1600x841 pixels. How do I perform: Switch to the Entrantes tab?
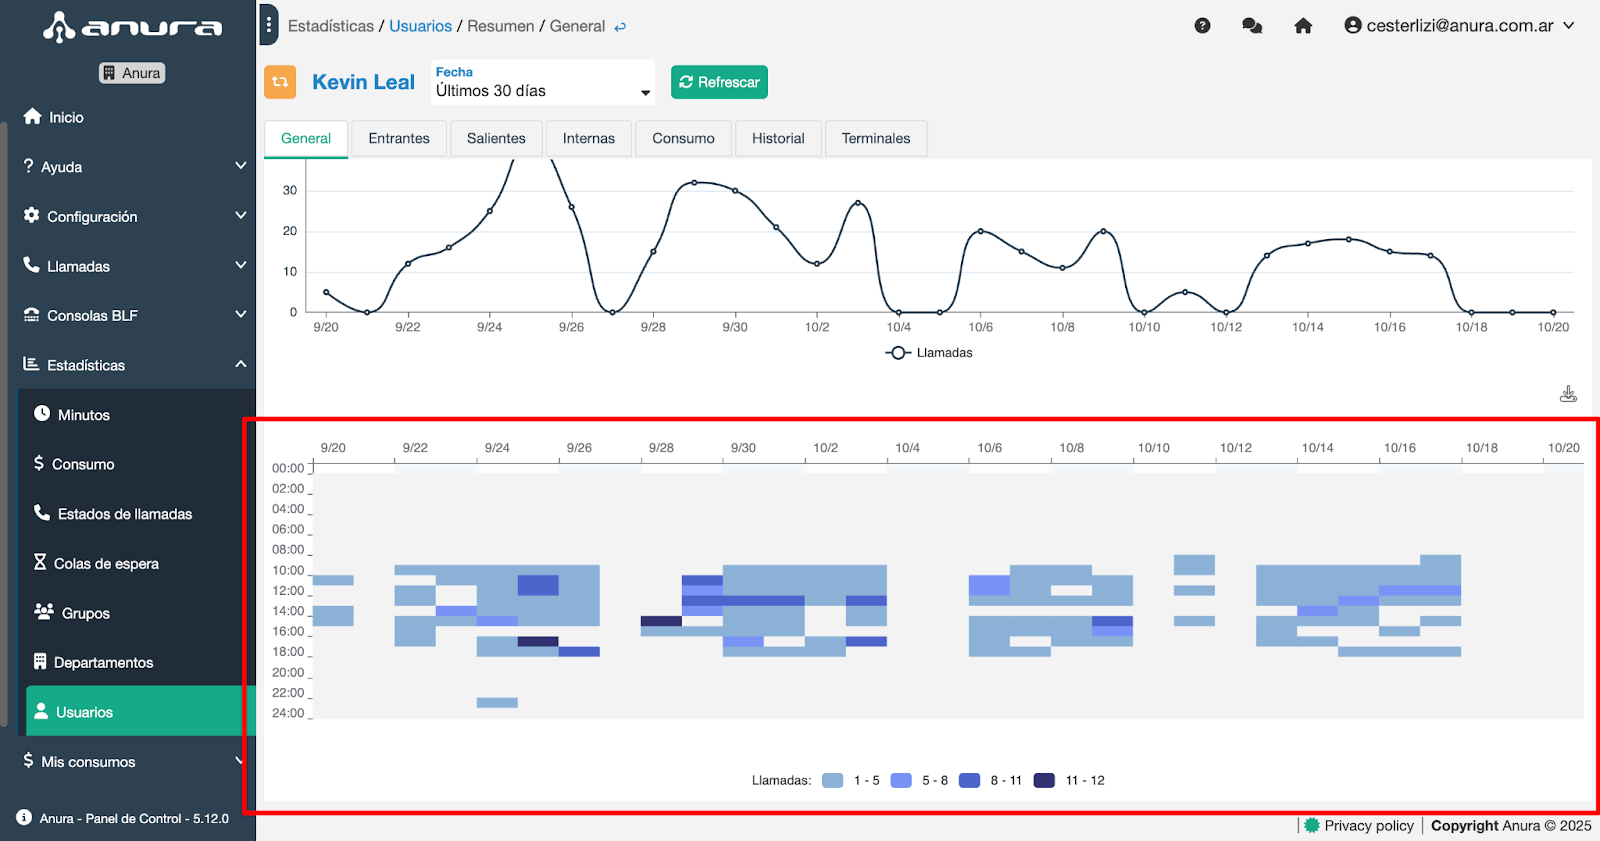coord(398,139)
